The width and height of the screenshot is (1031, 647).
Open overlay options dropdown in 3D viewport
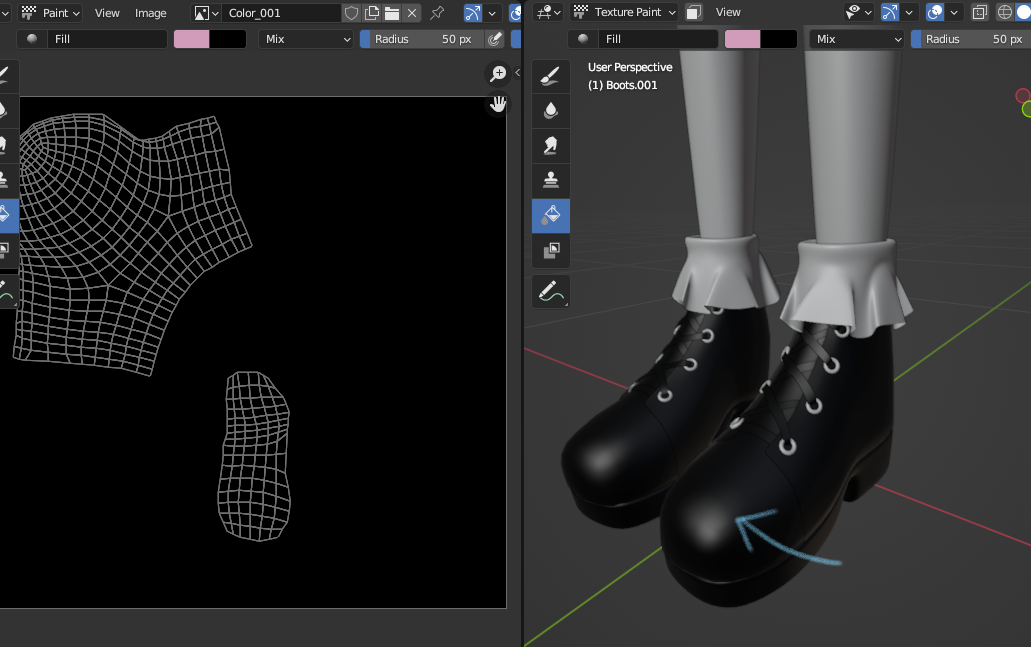tap(953, 12)
